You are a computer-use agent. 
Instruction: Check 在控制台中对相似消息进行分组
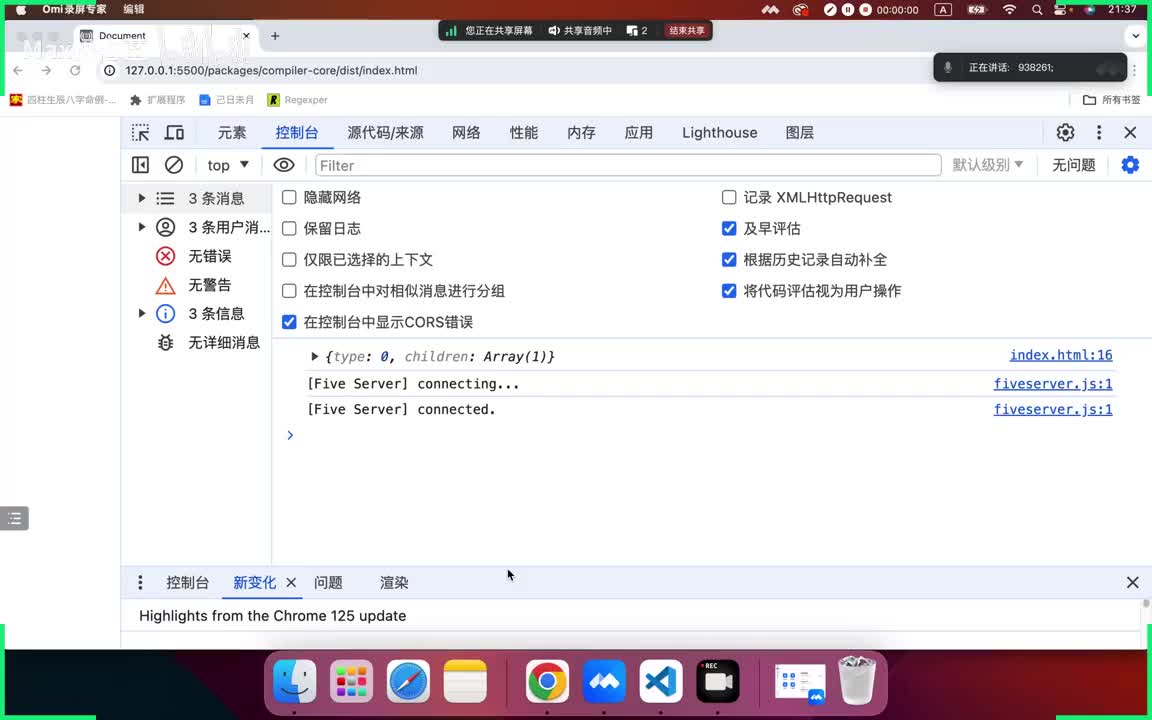(289, 291)
